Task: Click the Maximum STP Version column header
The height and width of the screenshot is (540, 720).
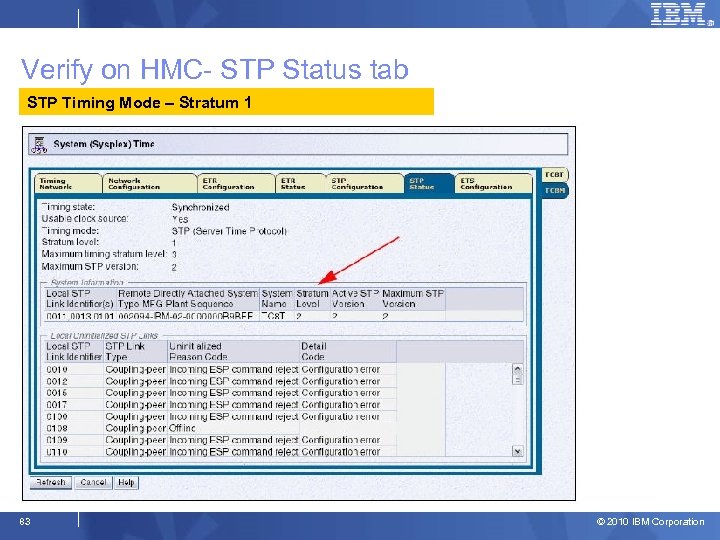Action: pyautogui.click(x=413, y=298)
